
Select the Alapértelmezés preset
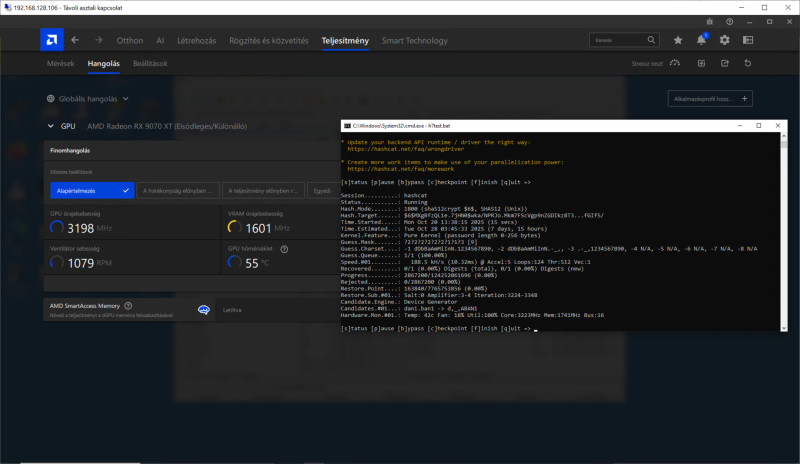pos(92,190)
